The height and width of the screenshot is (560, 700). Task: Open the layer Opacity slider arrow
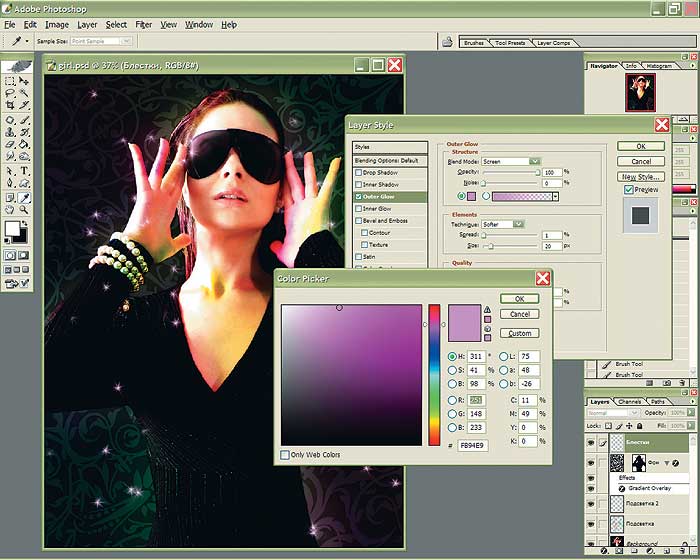click(691, 413)
